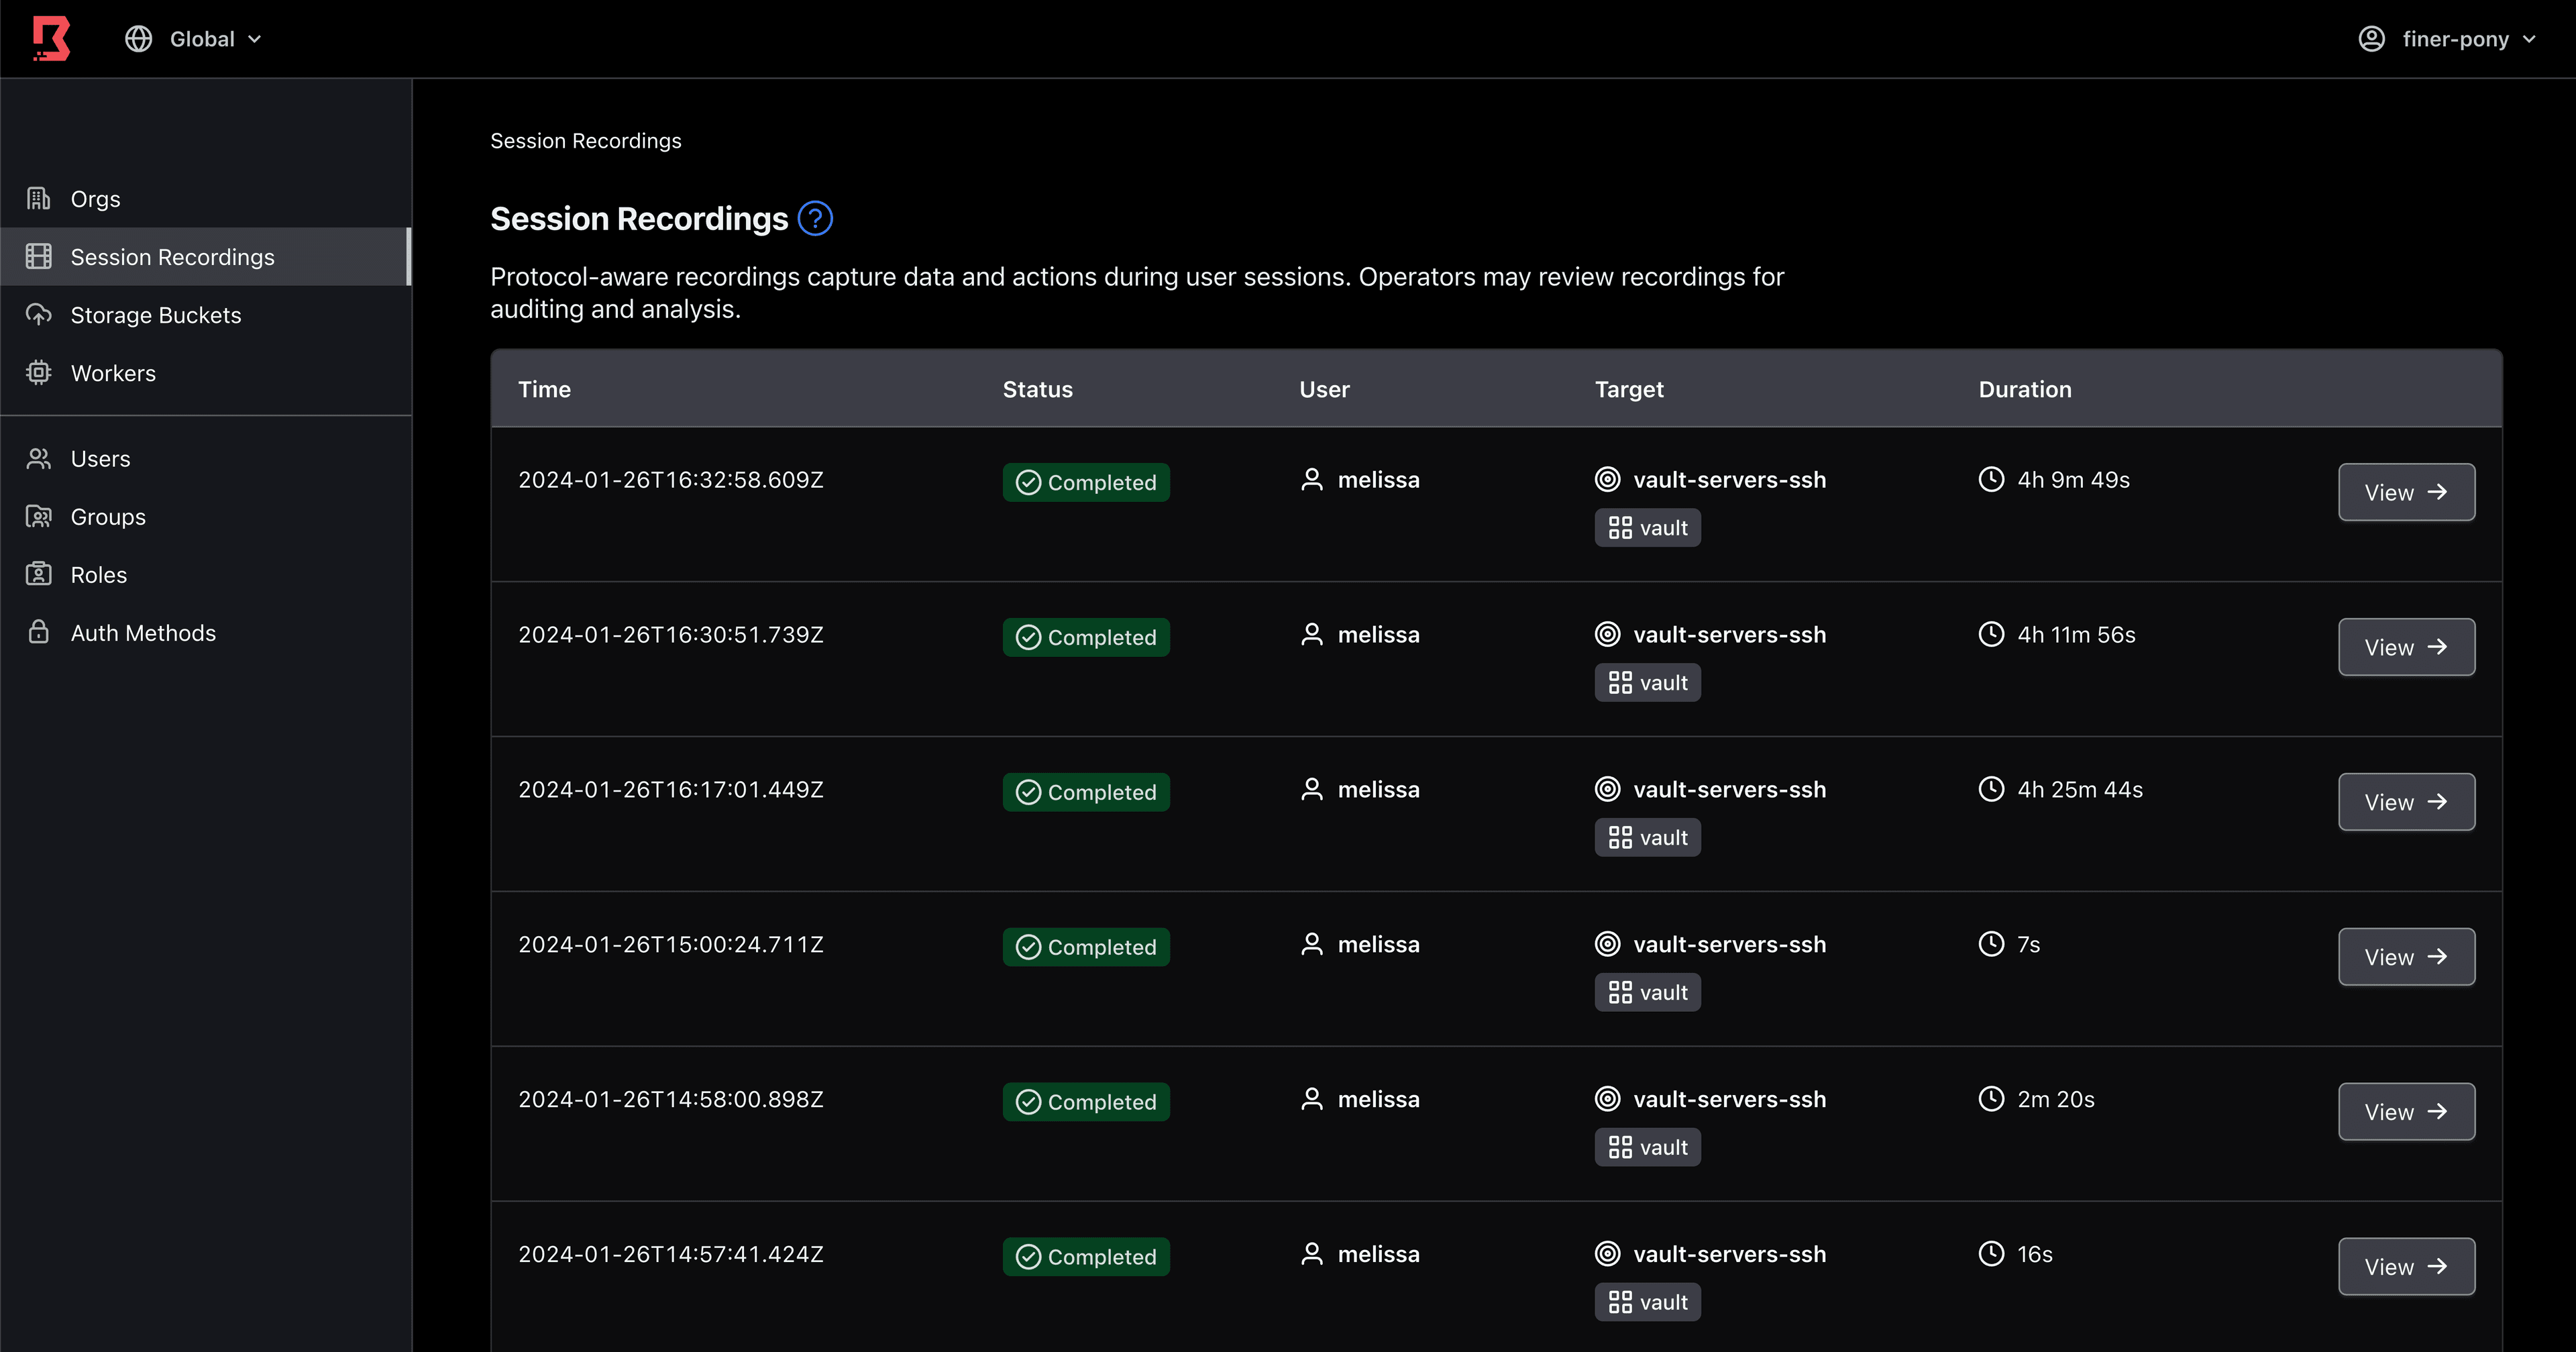The height and width of the screenshot is (1352, 2576).
Task: Click the globe icon beside Global
Action: pos(138,39)
